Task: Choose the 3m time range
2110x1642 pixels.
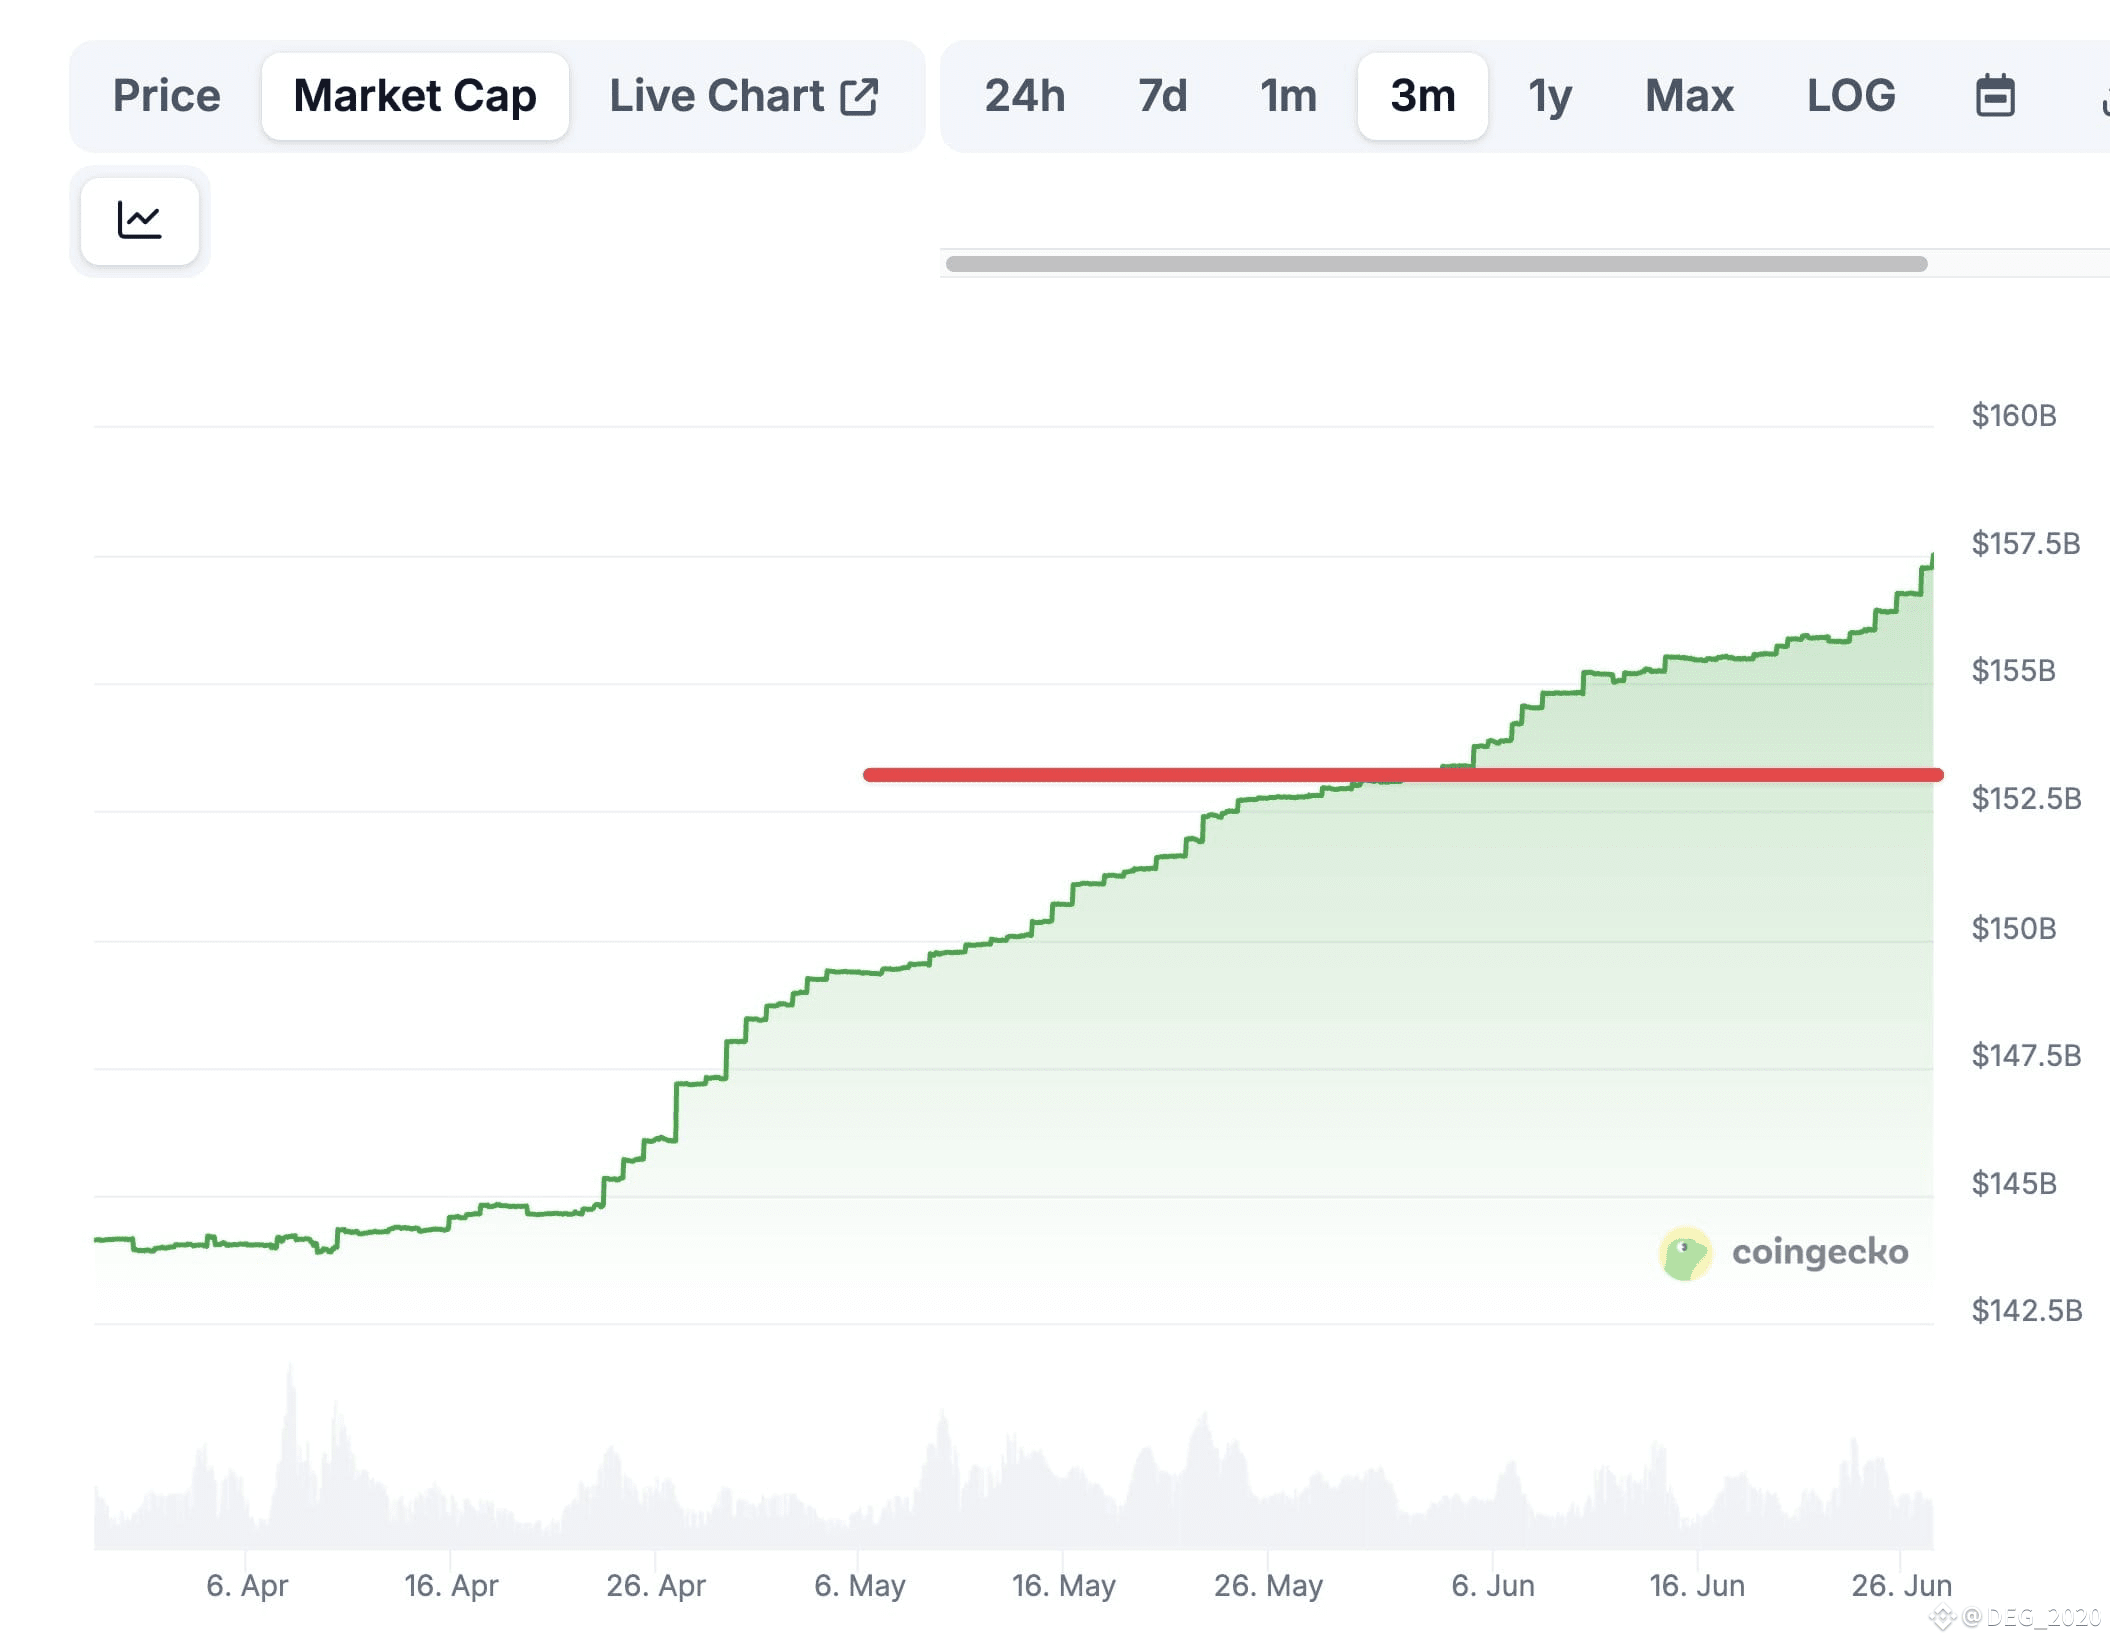Action: (x=1422, y=96)
